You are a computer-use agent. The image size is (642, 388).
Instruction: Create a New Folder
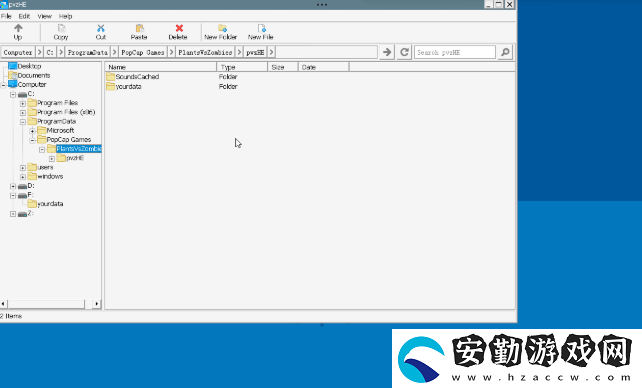coord(221,32)
